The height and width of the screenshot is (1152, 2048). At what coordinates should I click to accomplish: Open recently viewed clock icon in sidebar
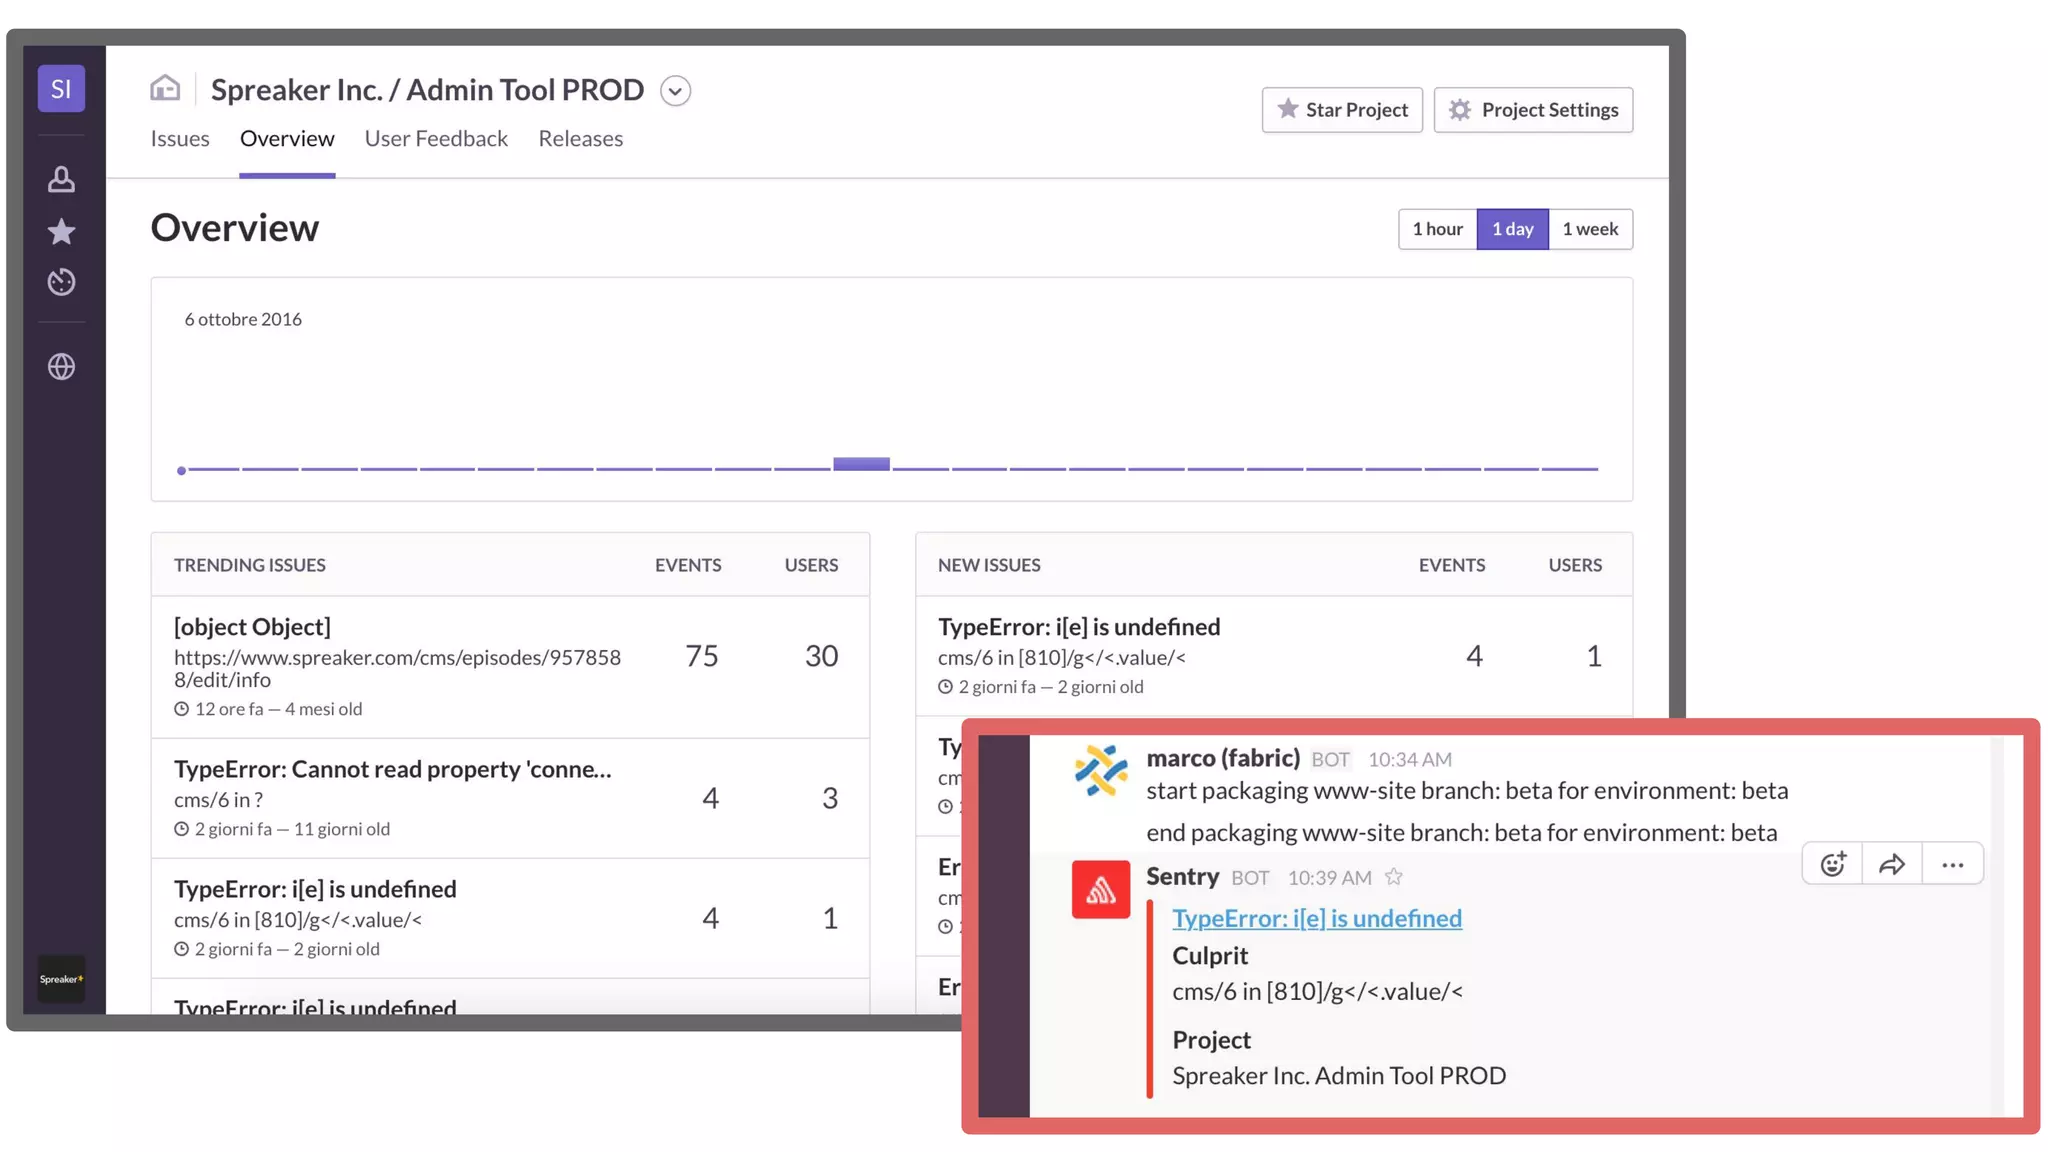click(61, 283)
